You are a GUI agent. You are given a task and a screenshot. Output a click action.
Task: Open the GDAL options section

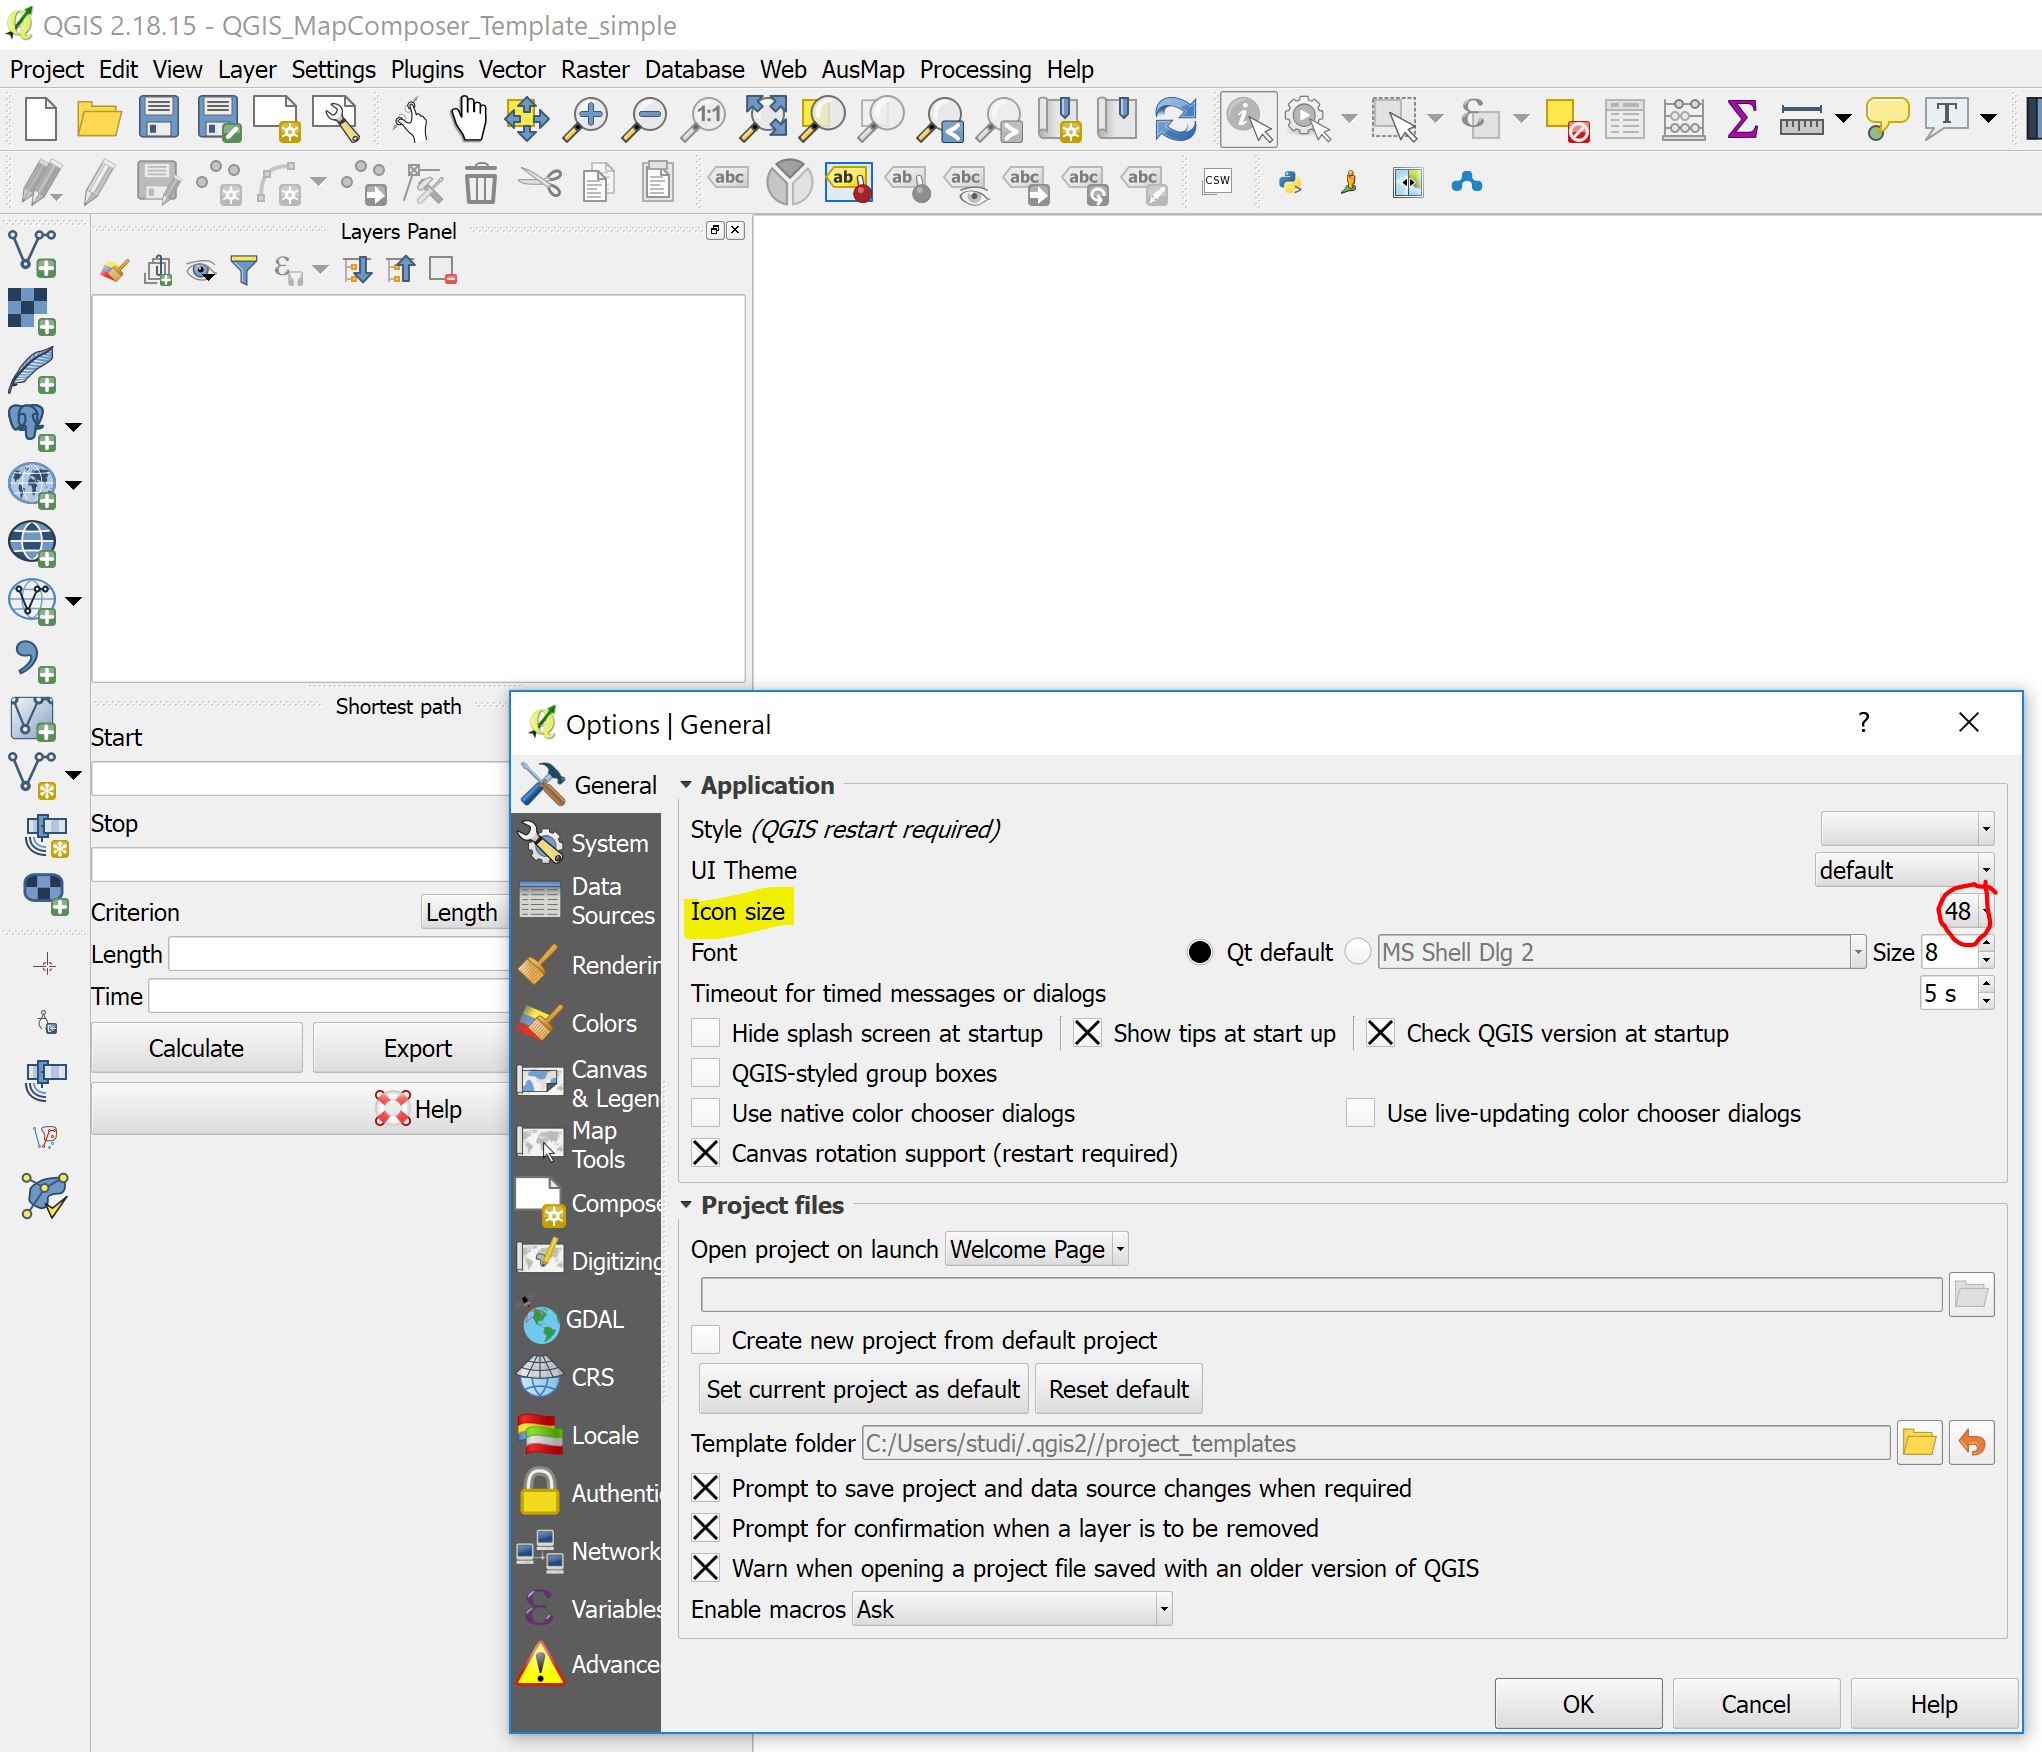[x=586, y=1320]
